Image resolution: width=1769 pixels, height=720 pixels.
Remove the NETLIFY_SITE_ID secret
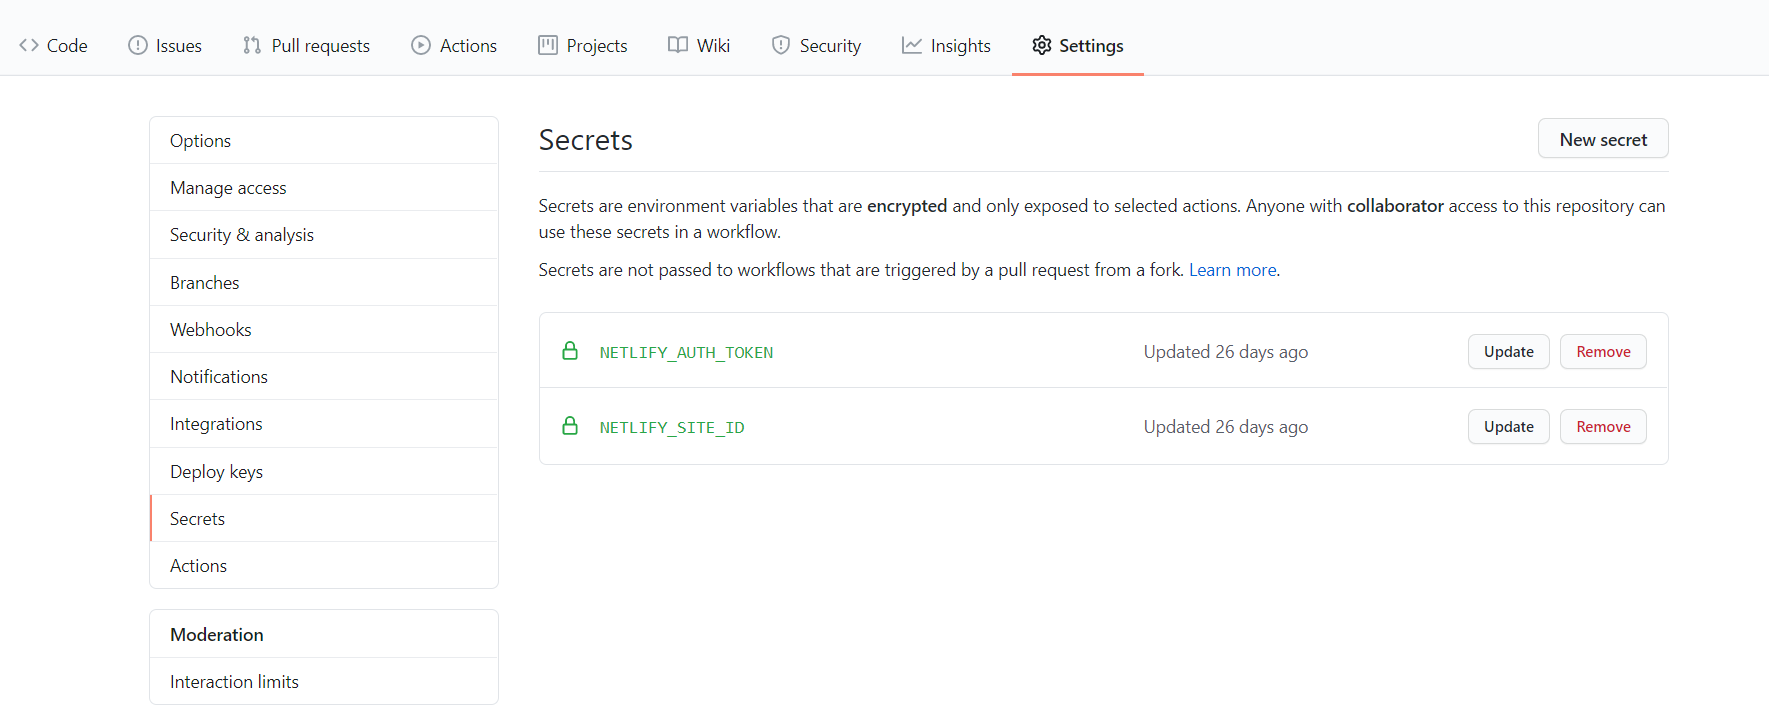[1602, 426]
